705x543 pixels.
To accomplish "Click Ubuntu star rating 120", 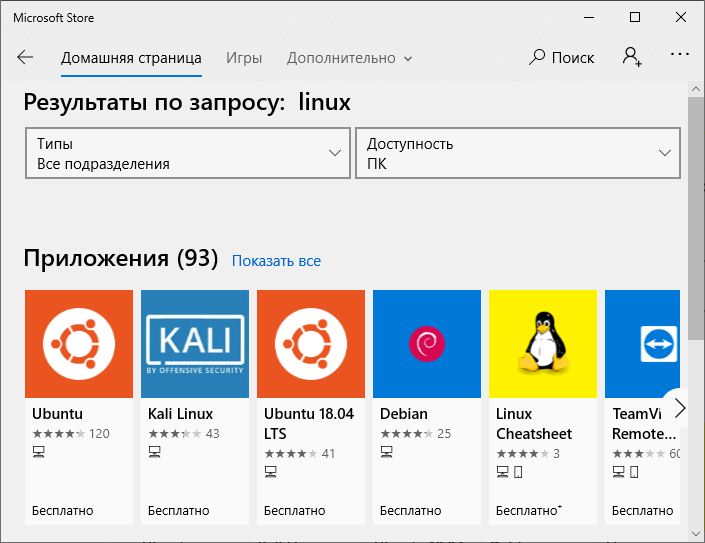I will [x=71, y=433].
